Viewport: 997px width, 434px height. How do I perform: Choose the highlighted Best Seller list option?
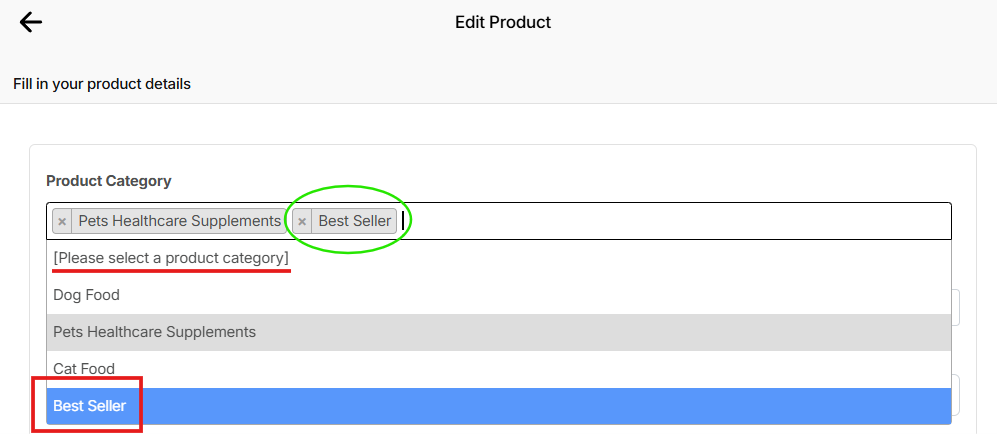pyautogui.click(x=90, y=406)
